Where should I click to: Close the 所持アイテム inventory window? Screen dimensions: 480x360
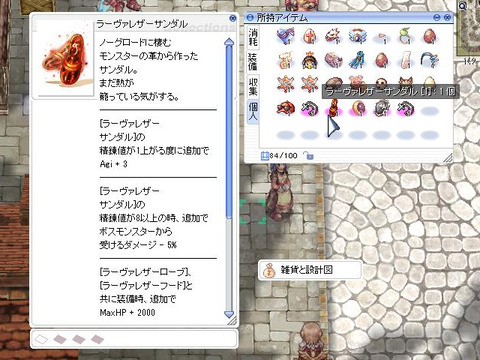tap(448, 17)
